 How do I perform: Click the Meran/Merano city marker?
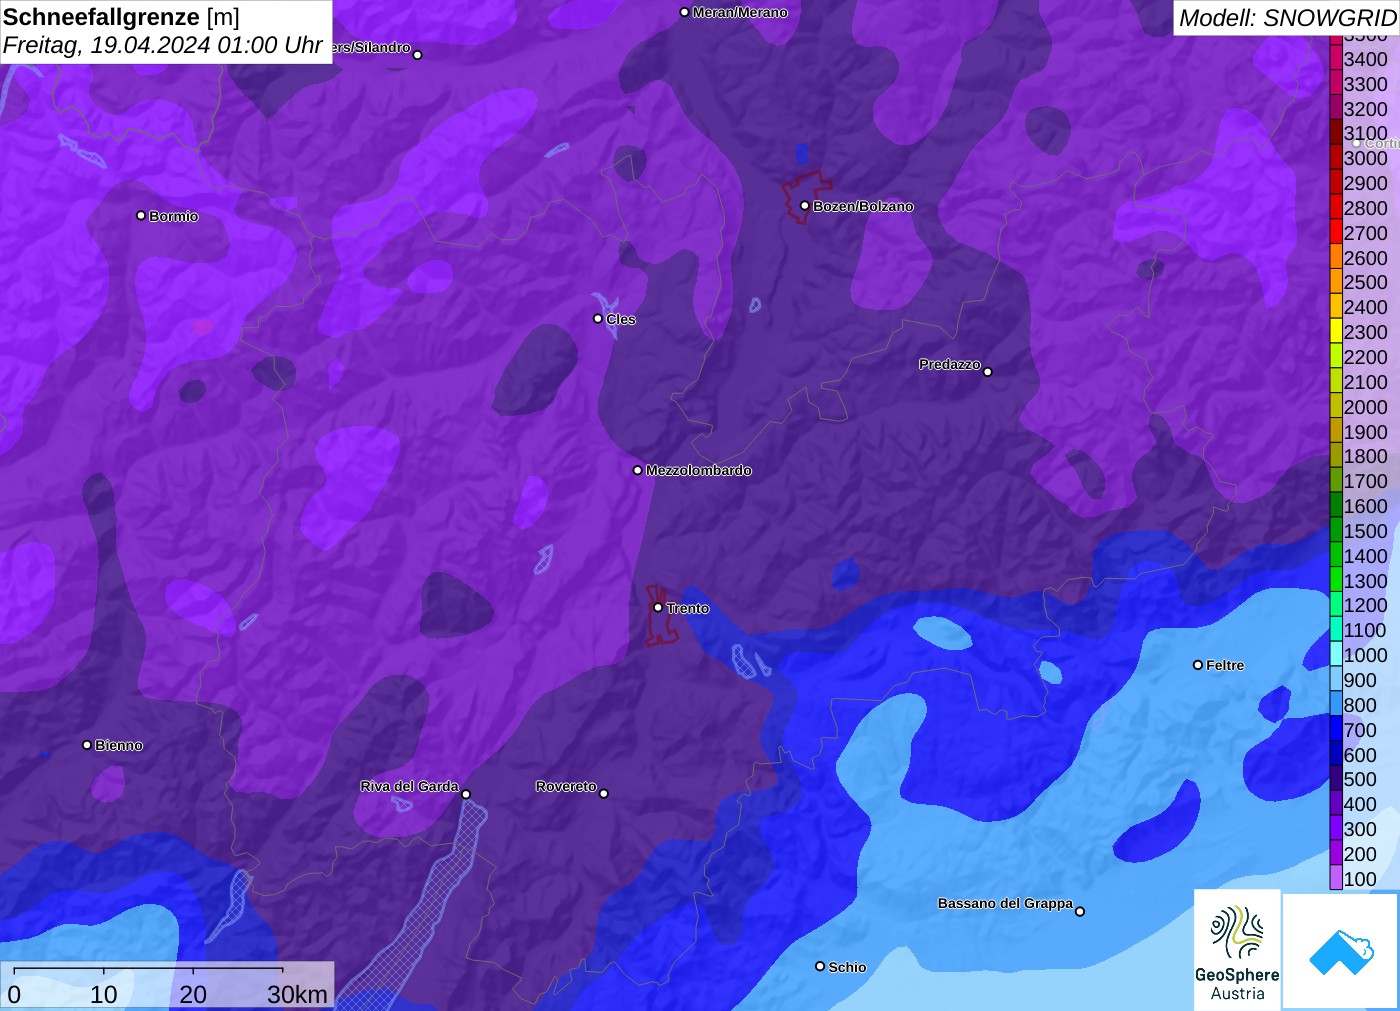pyautogui.click(x=684, y=13)
